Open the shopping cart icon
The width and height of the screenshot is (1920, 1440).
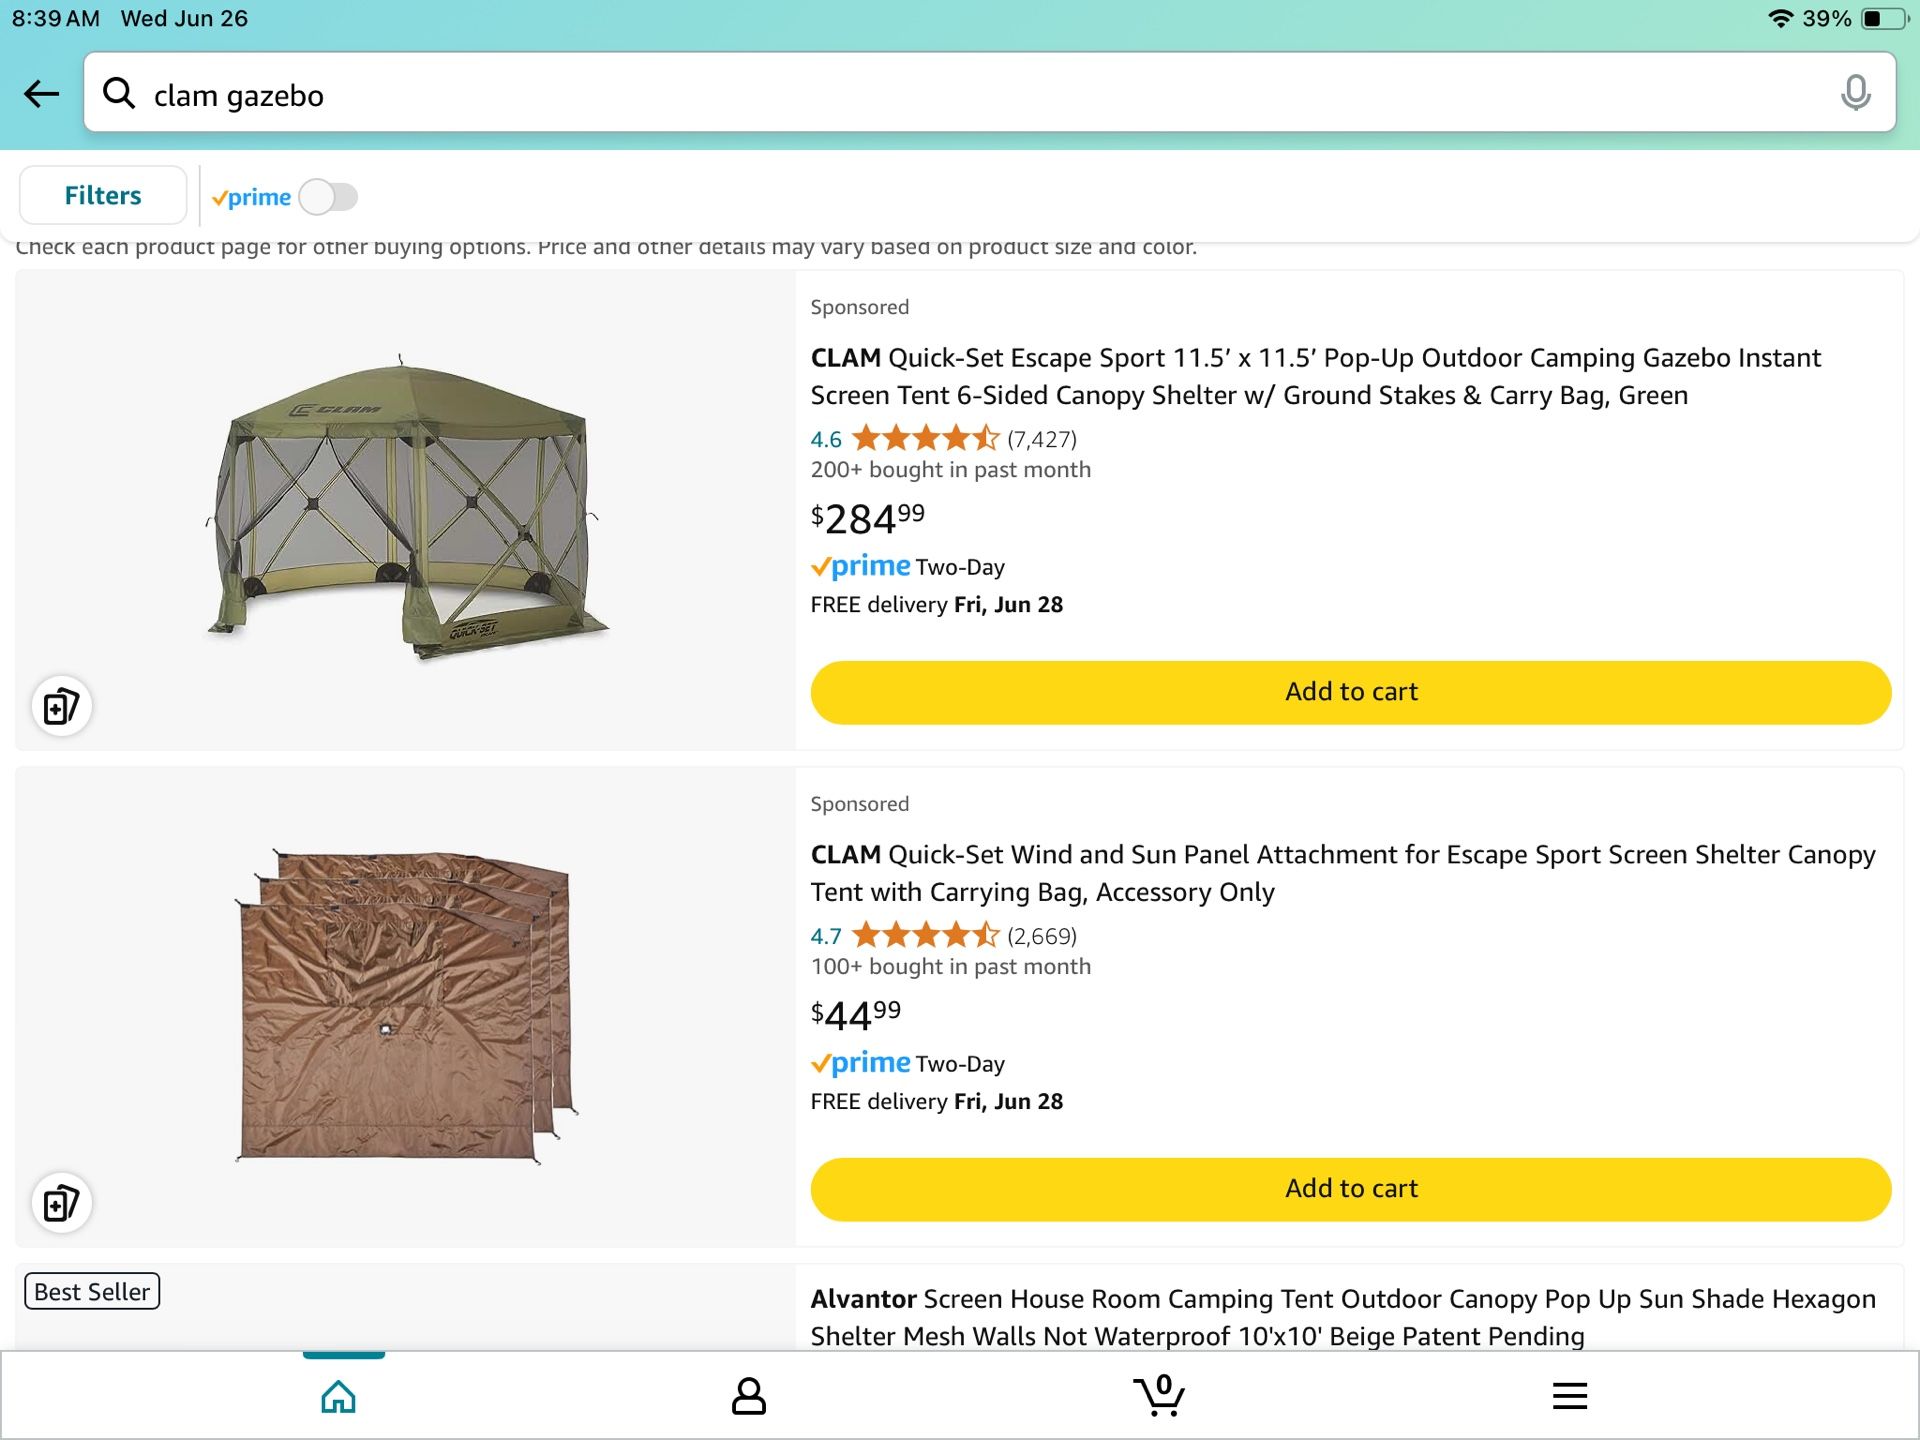[x=1159, y=1396]
